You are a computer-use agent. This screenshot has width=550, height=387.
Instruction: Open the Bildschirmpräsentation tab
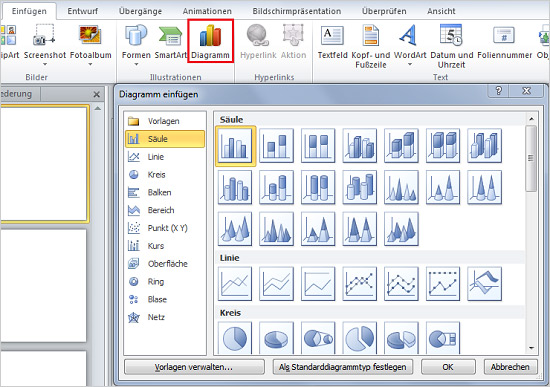297,11
